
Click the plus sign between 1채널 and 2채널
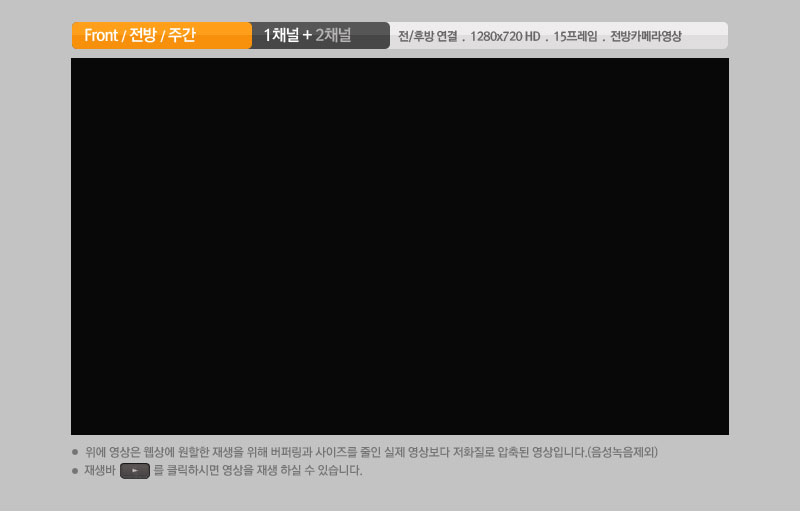[x=307, y=36]
